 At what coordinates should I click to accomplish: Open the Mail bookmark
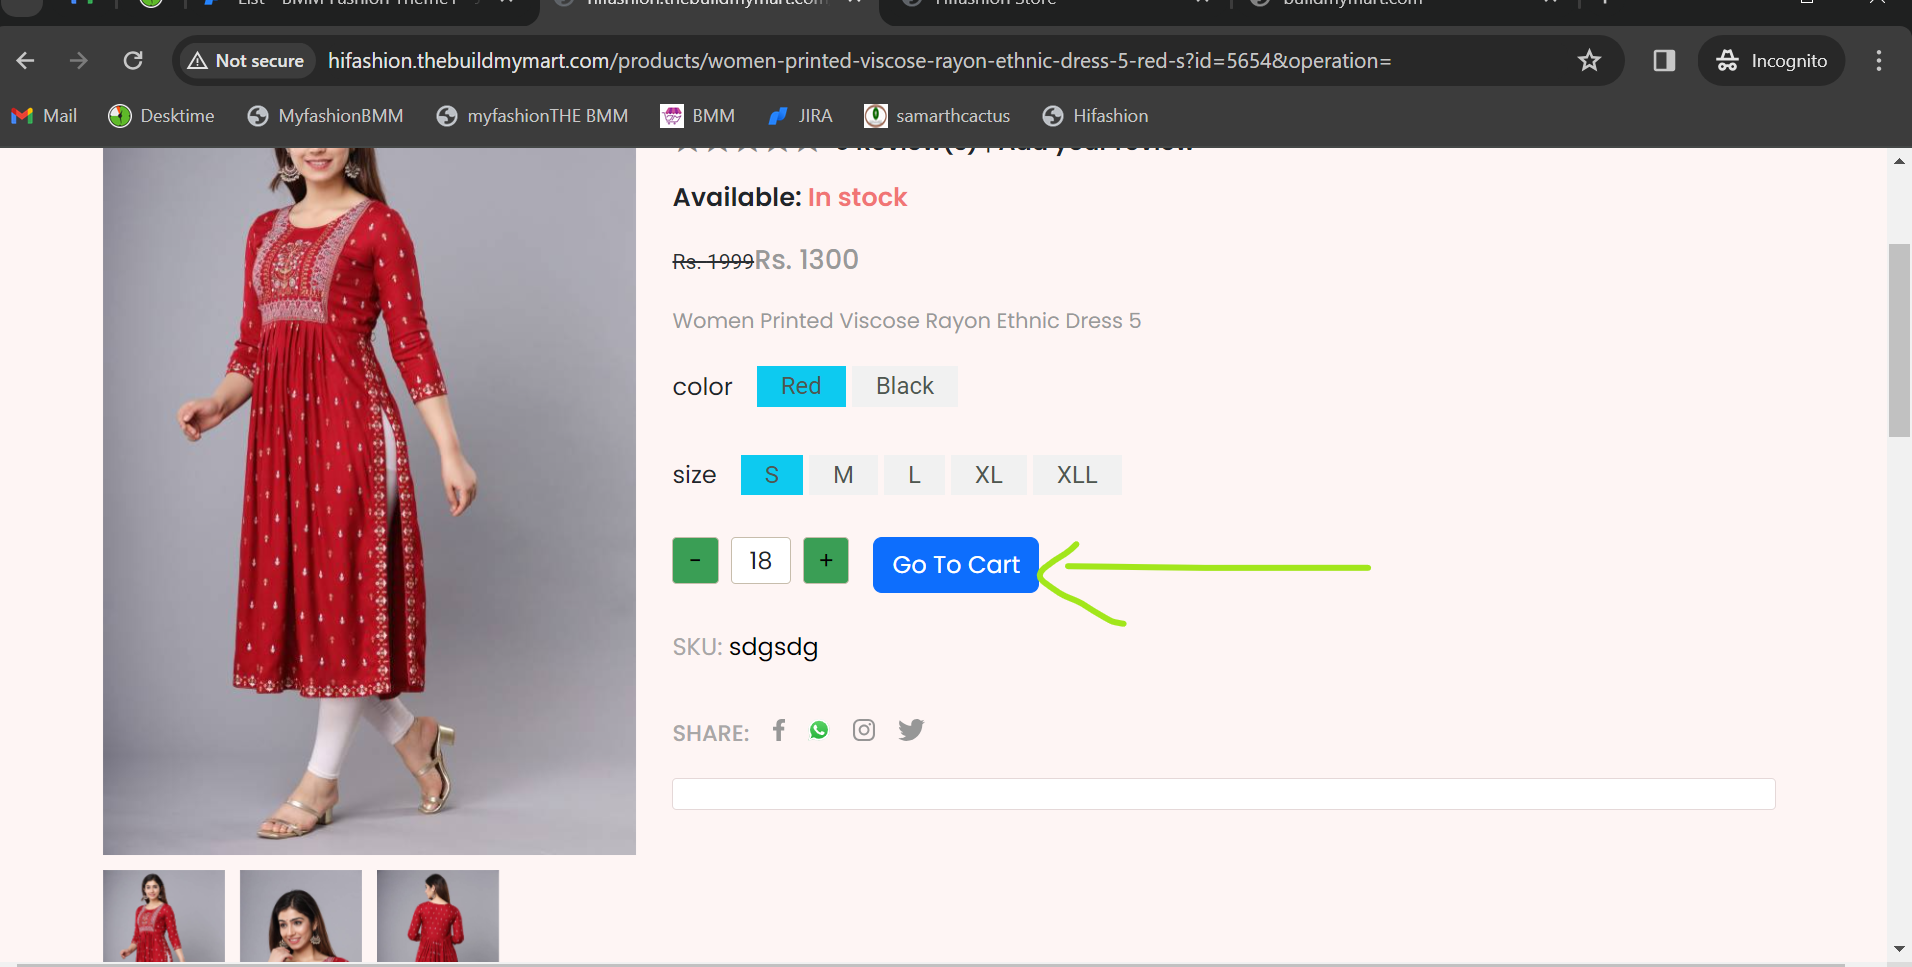44,116
